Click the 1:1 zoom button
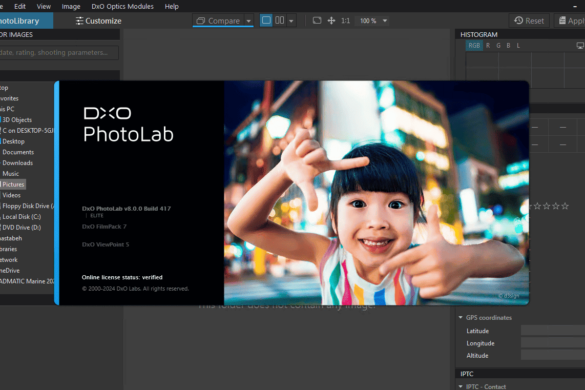Viewport: 585px width, 390px height. (345, 21)
